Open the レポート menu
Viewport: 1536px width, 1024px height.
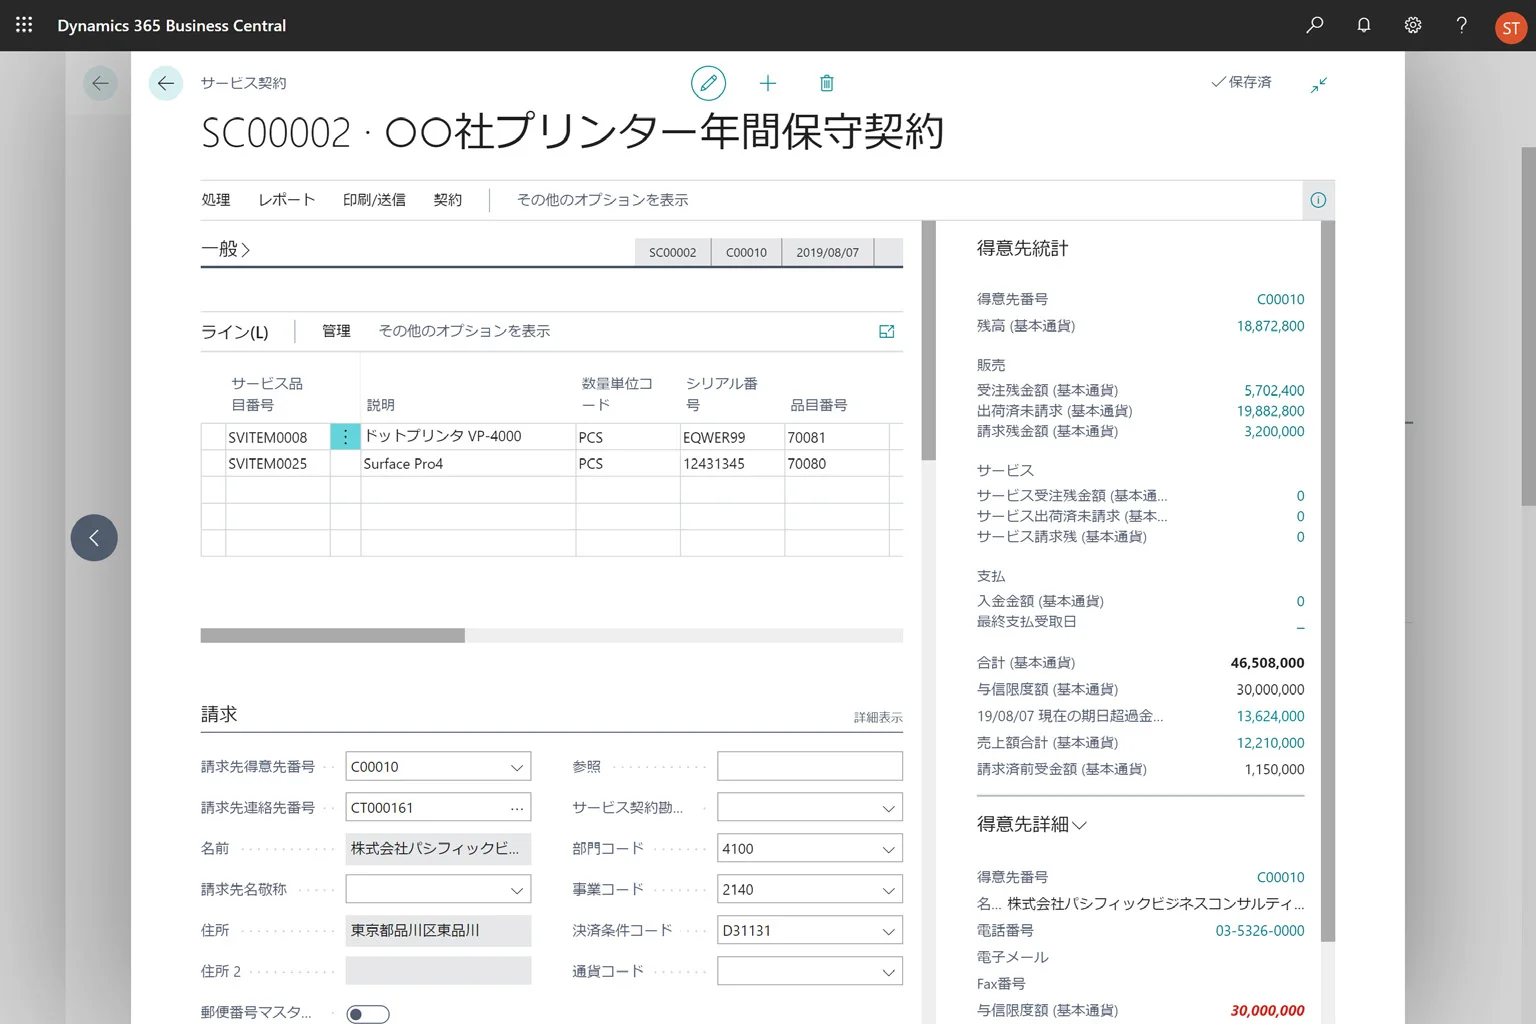(287, 200)
